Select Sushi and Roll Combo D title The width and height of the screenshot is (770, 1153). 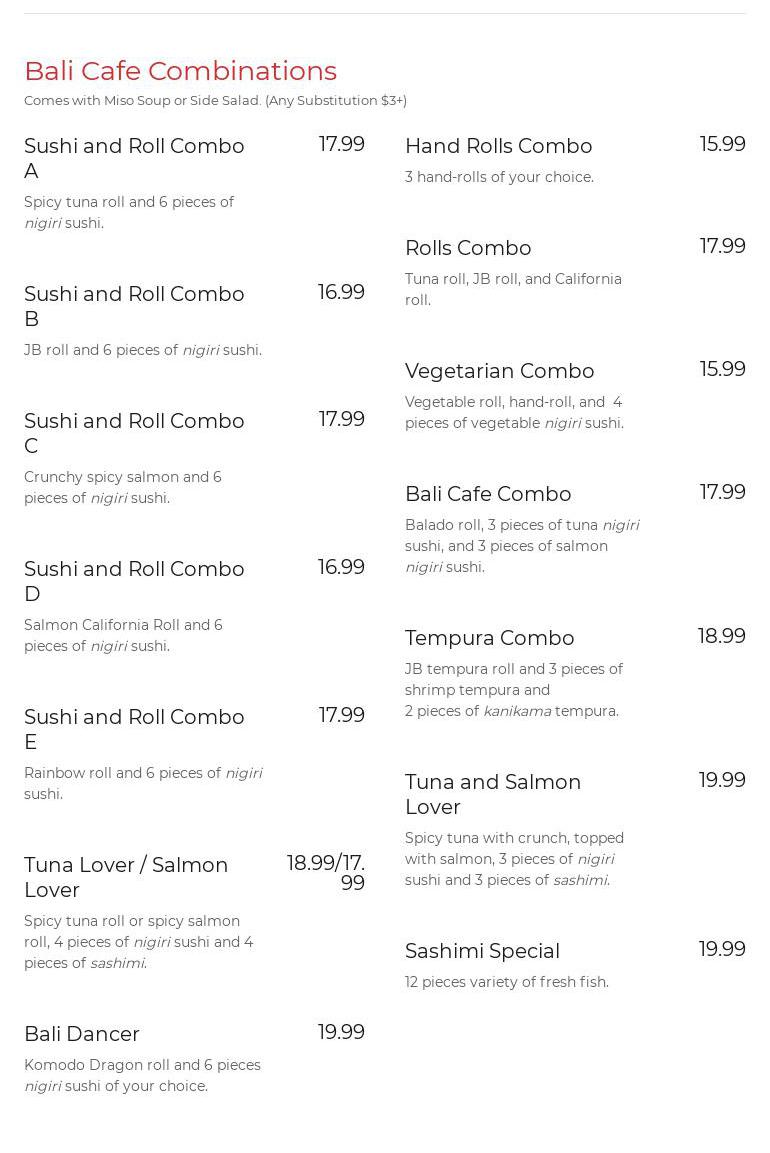click(134, 581)
